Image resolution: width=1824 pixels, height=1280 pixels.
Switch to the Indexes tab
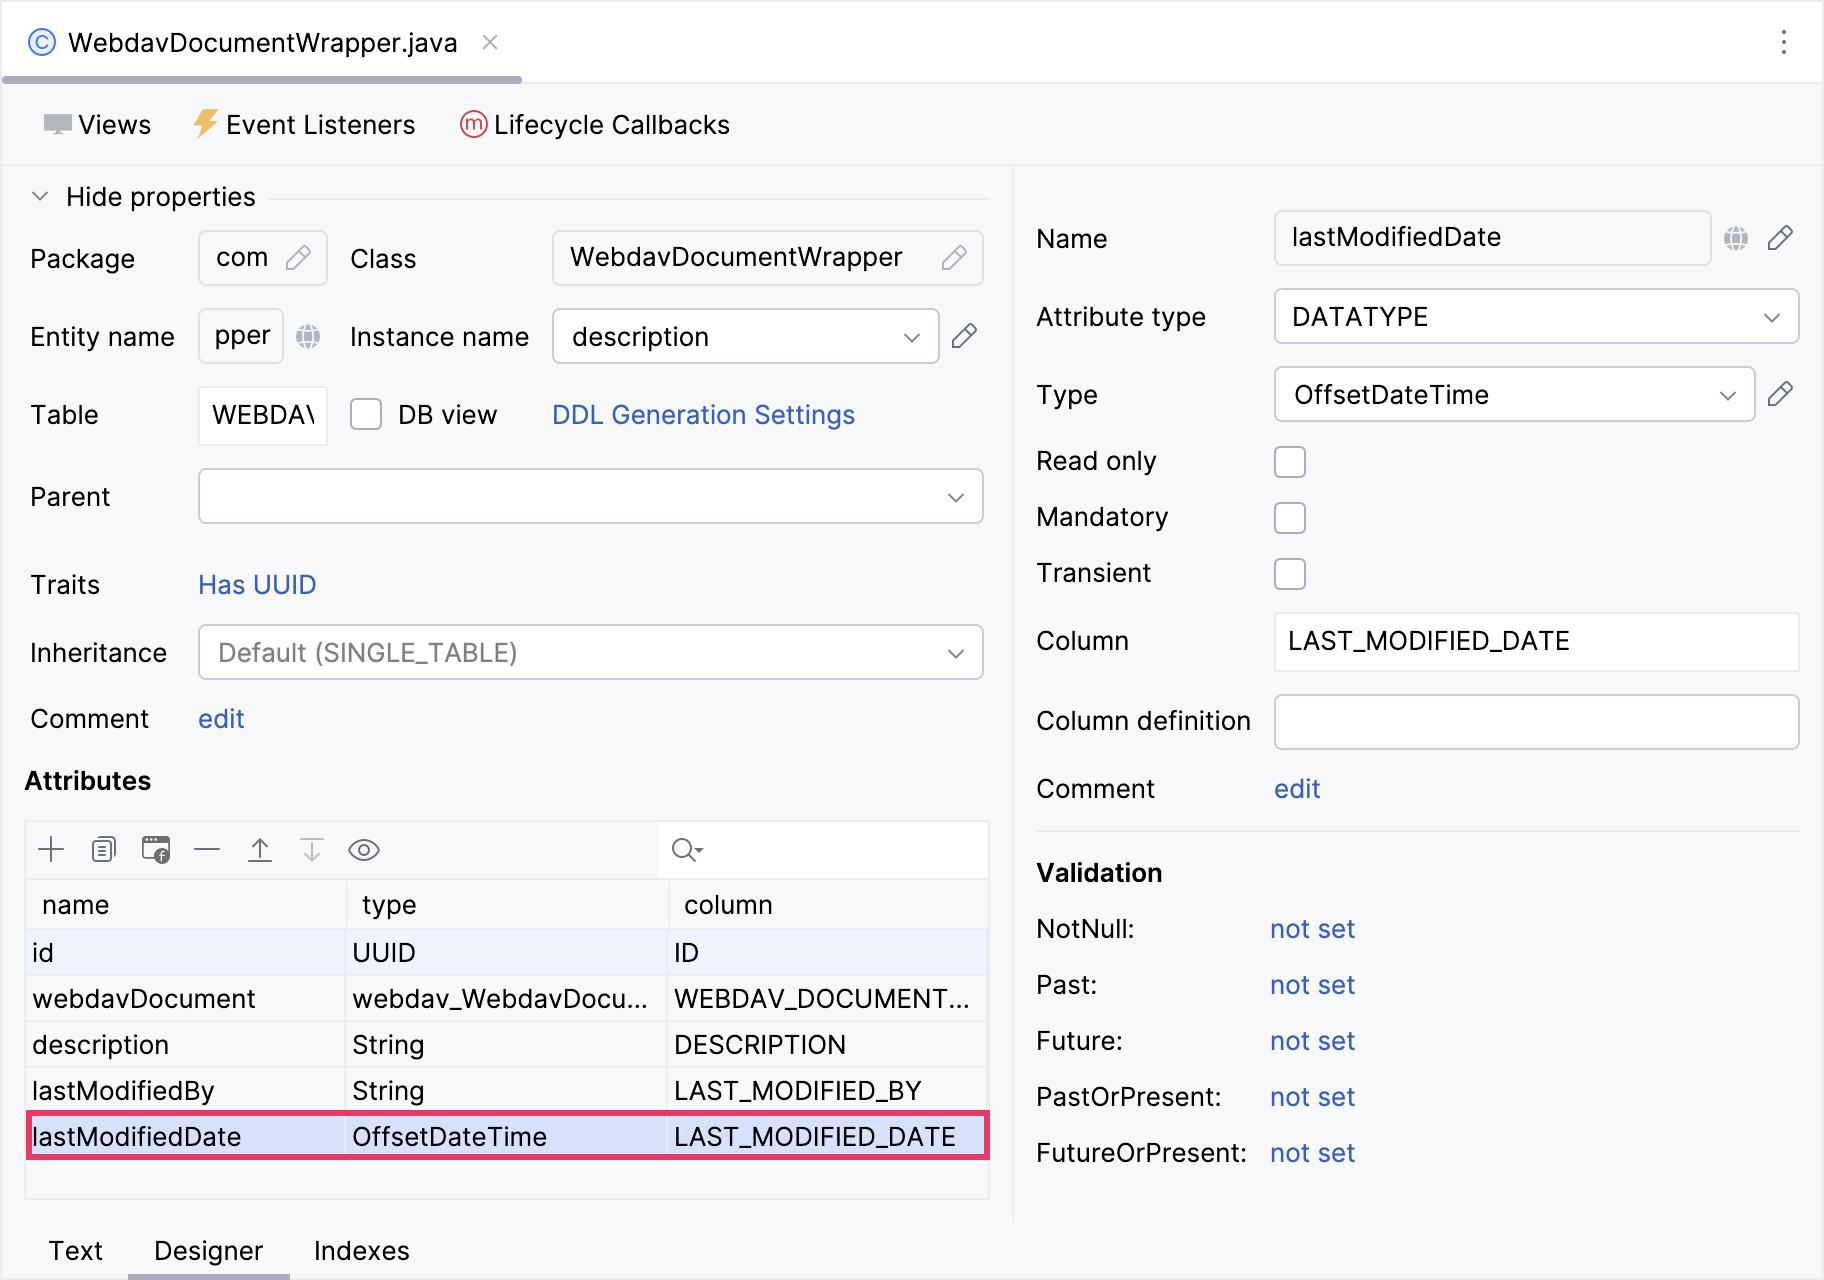click(x=360, y=1250)
